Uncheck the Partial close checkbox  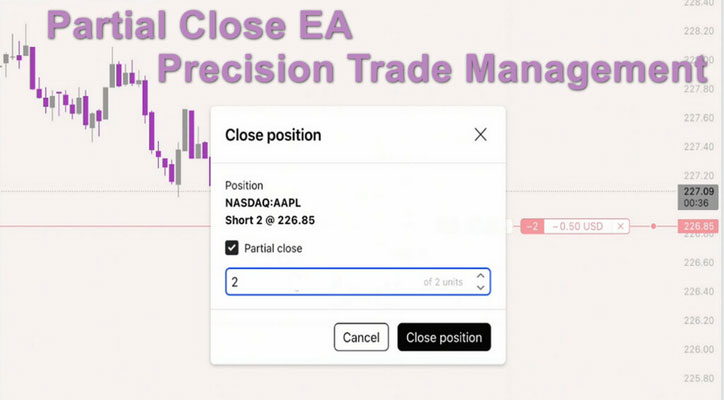click(x=232, y=249)
